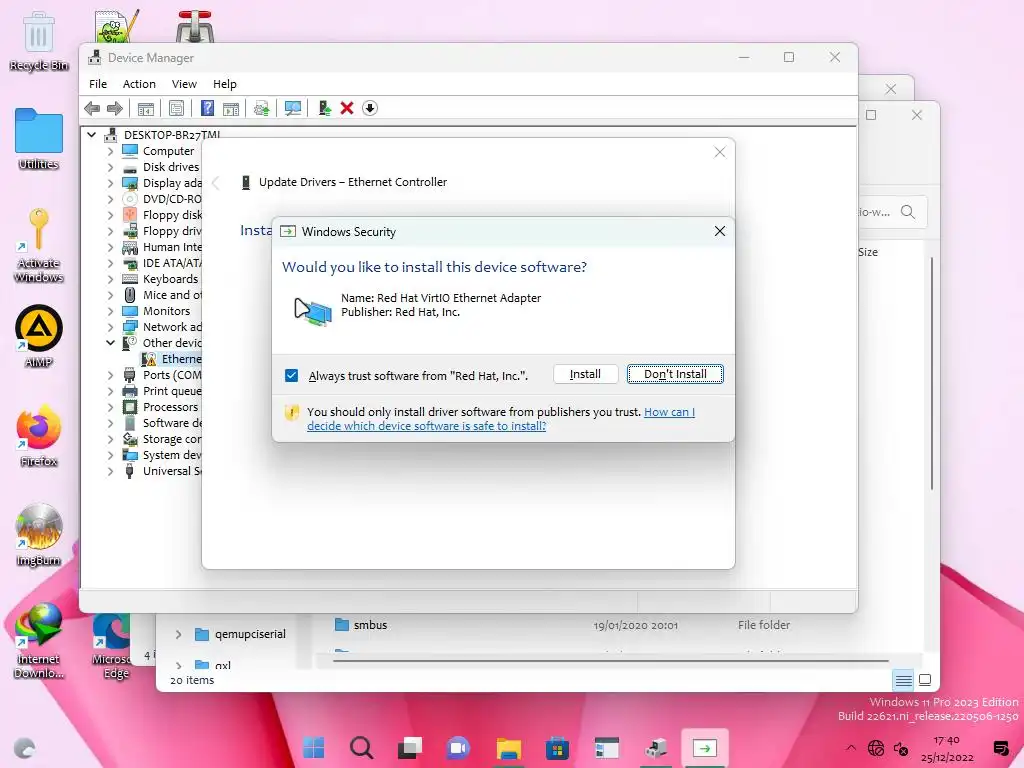This screenshot has width=1024, height=768.
Task: Click the computer-with-green-arrow driver icon in toolbar
Action: (x=325, y=108)
